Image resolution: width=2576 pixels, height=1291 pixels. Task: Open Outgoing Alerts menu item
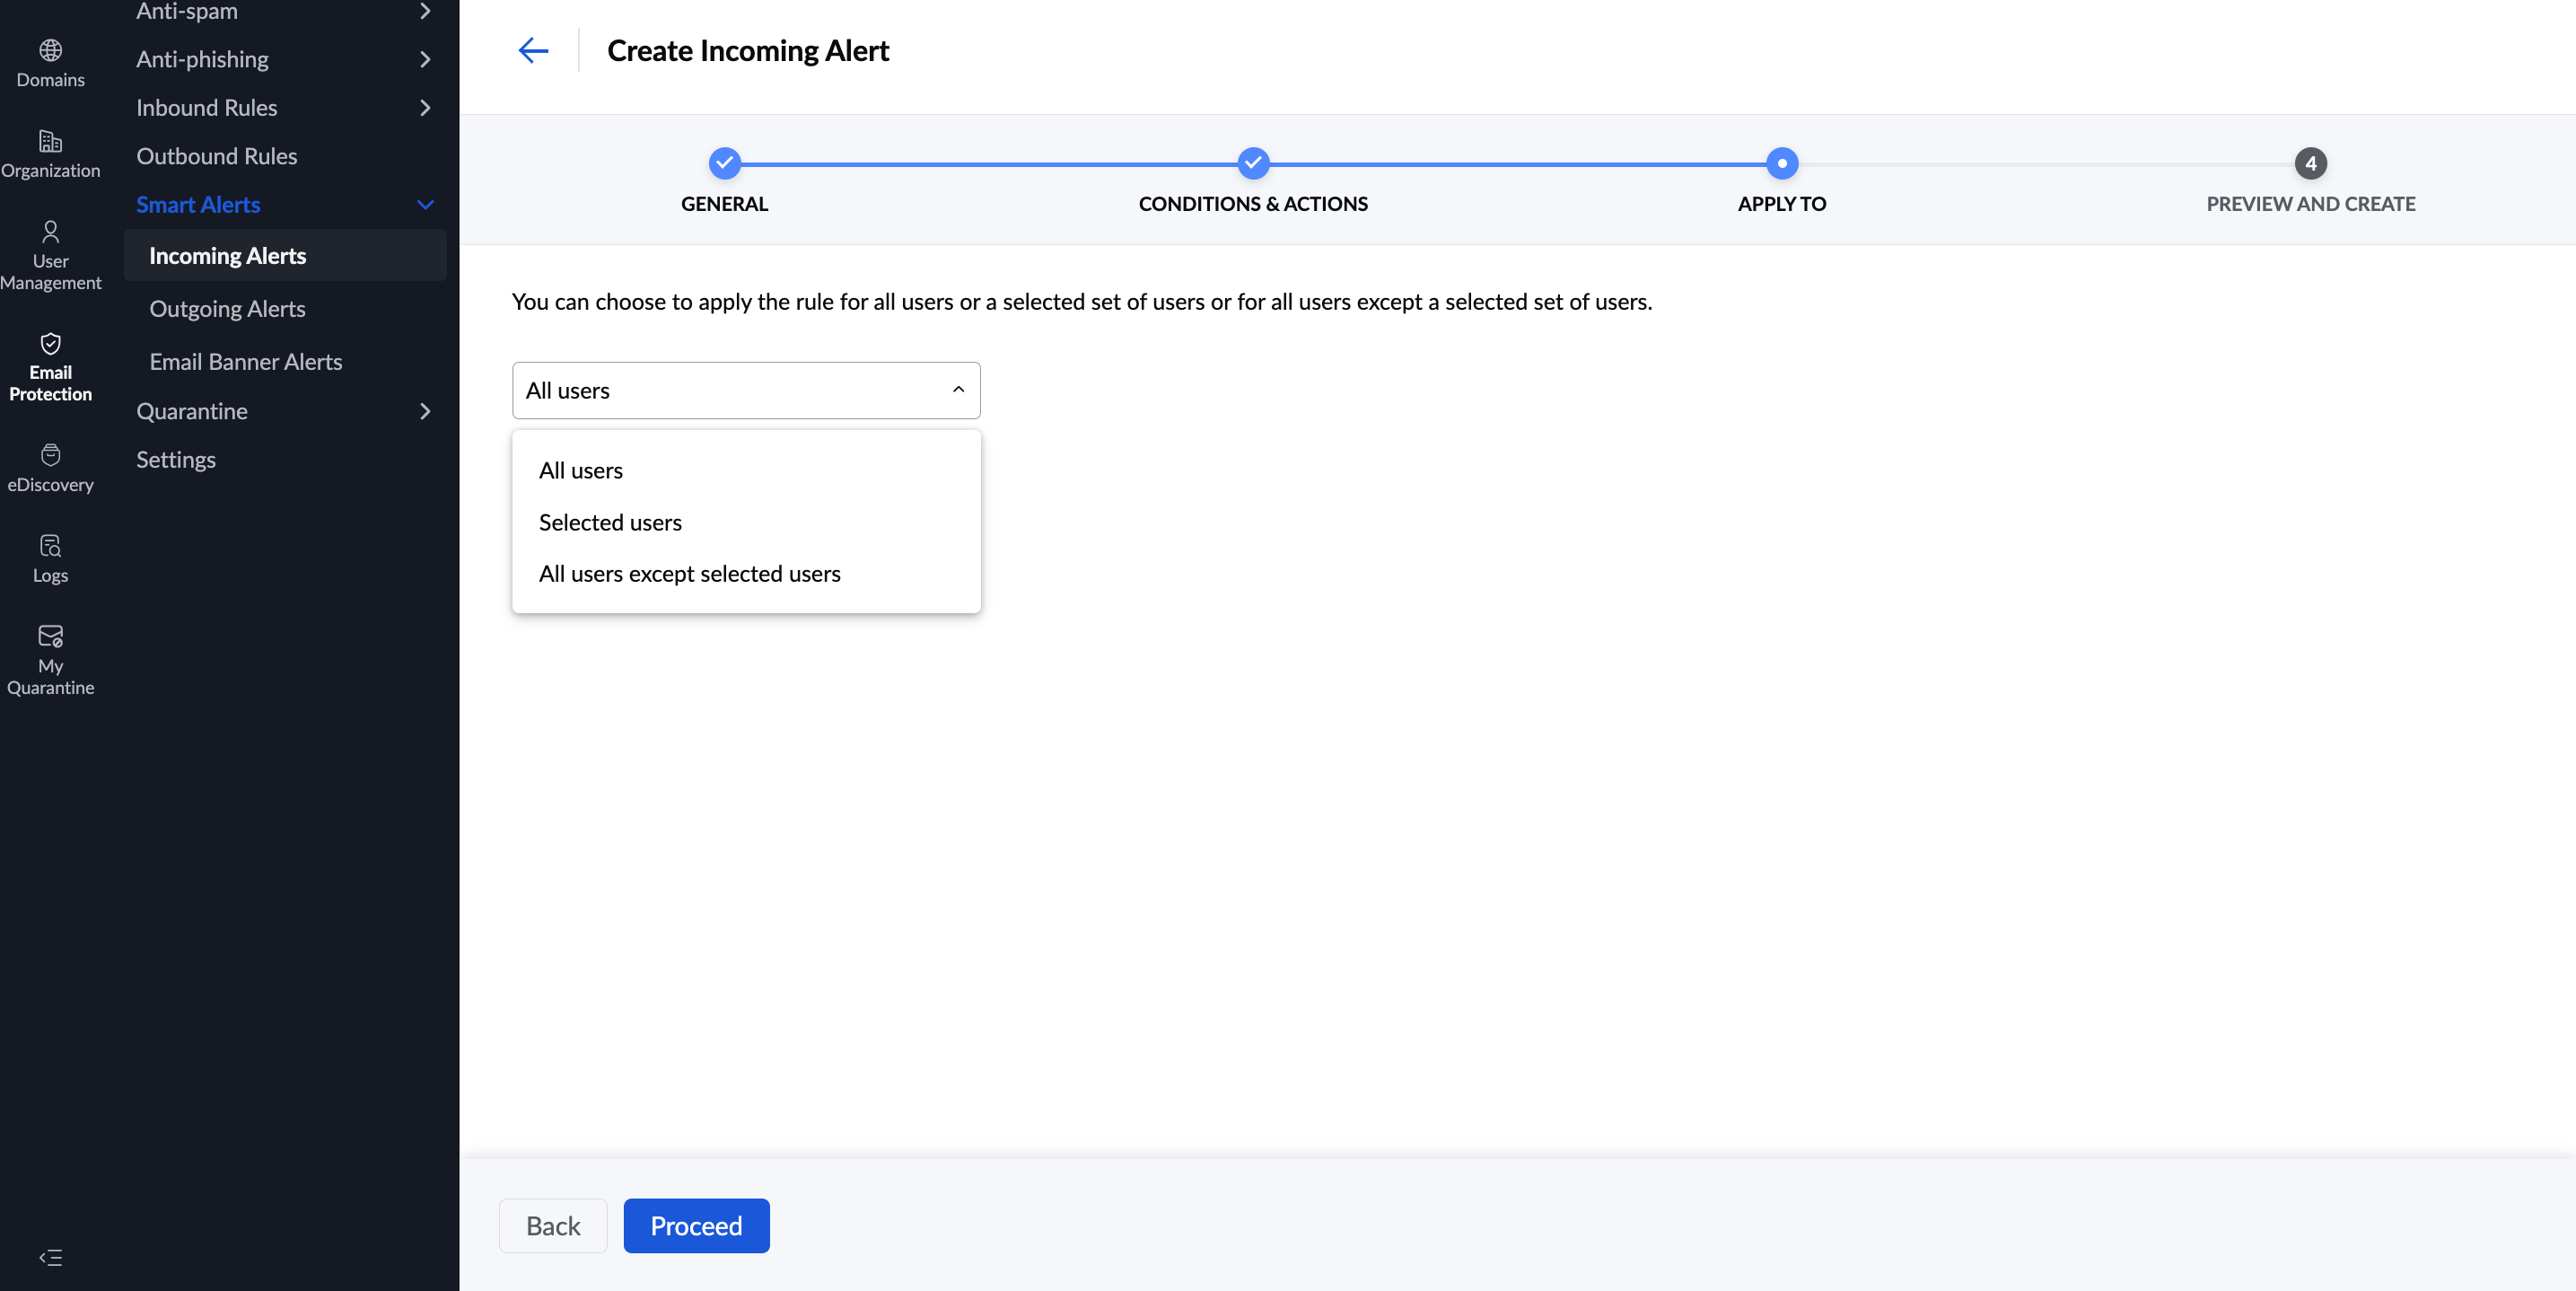pyautogui.click(x=227, y=309)
